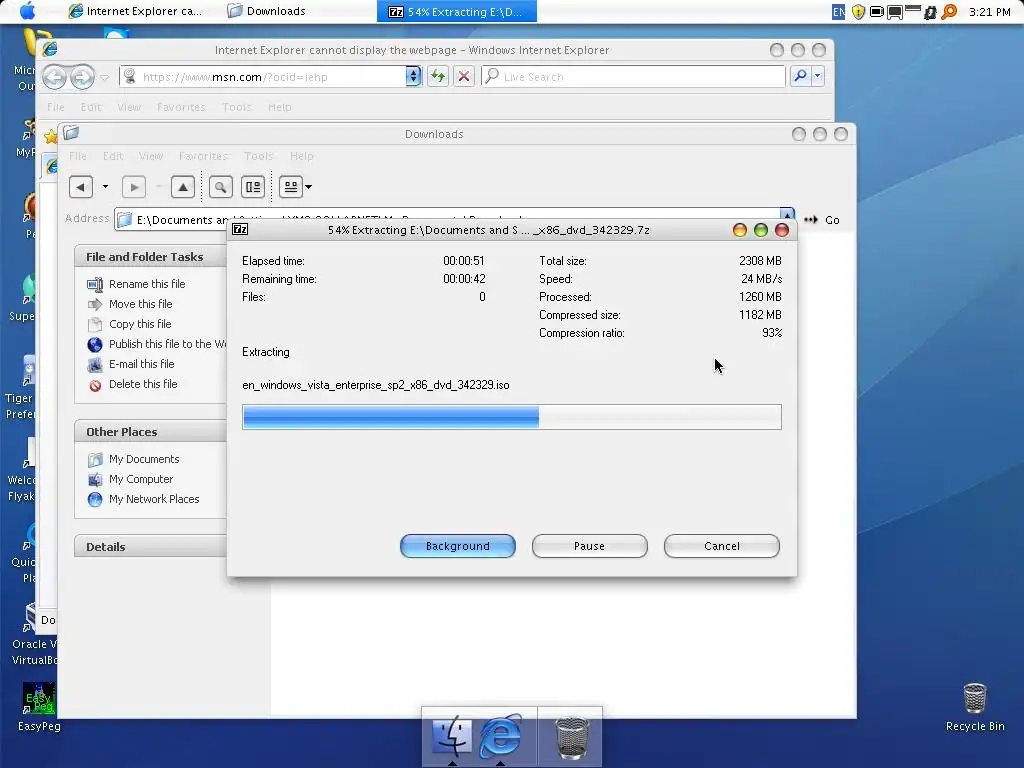Open Downloads window File menu
This screenshot has width=1024, height=768.
pyautogui.click(x=78, y=156)
